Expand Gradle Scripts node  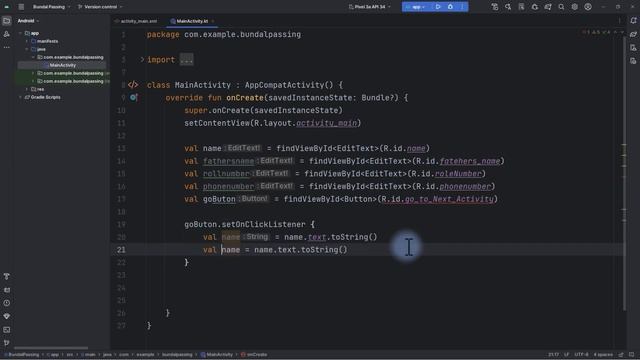pyautogui.click(x=20, y=97)
